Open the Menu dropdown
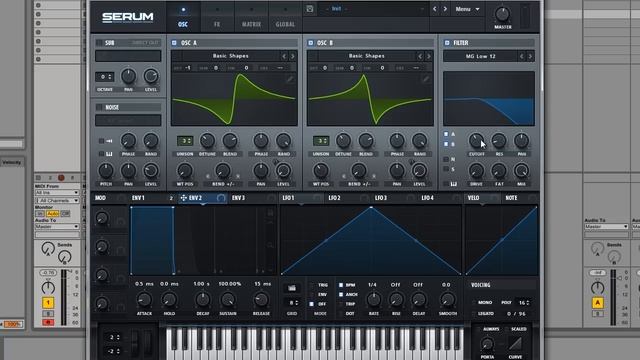 coord(467,9)
